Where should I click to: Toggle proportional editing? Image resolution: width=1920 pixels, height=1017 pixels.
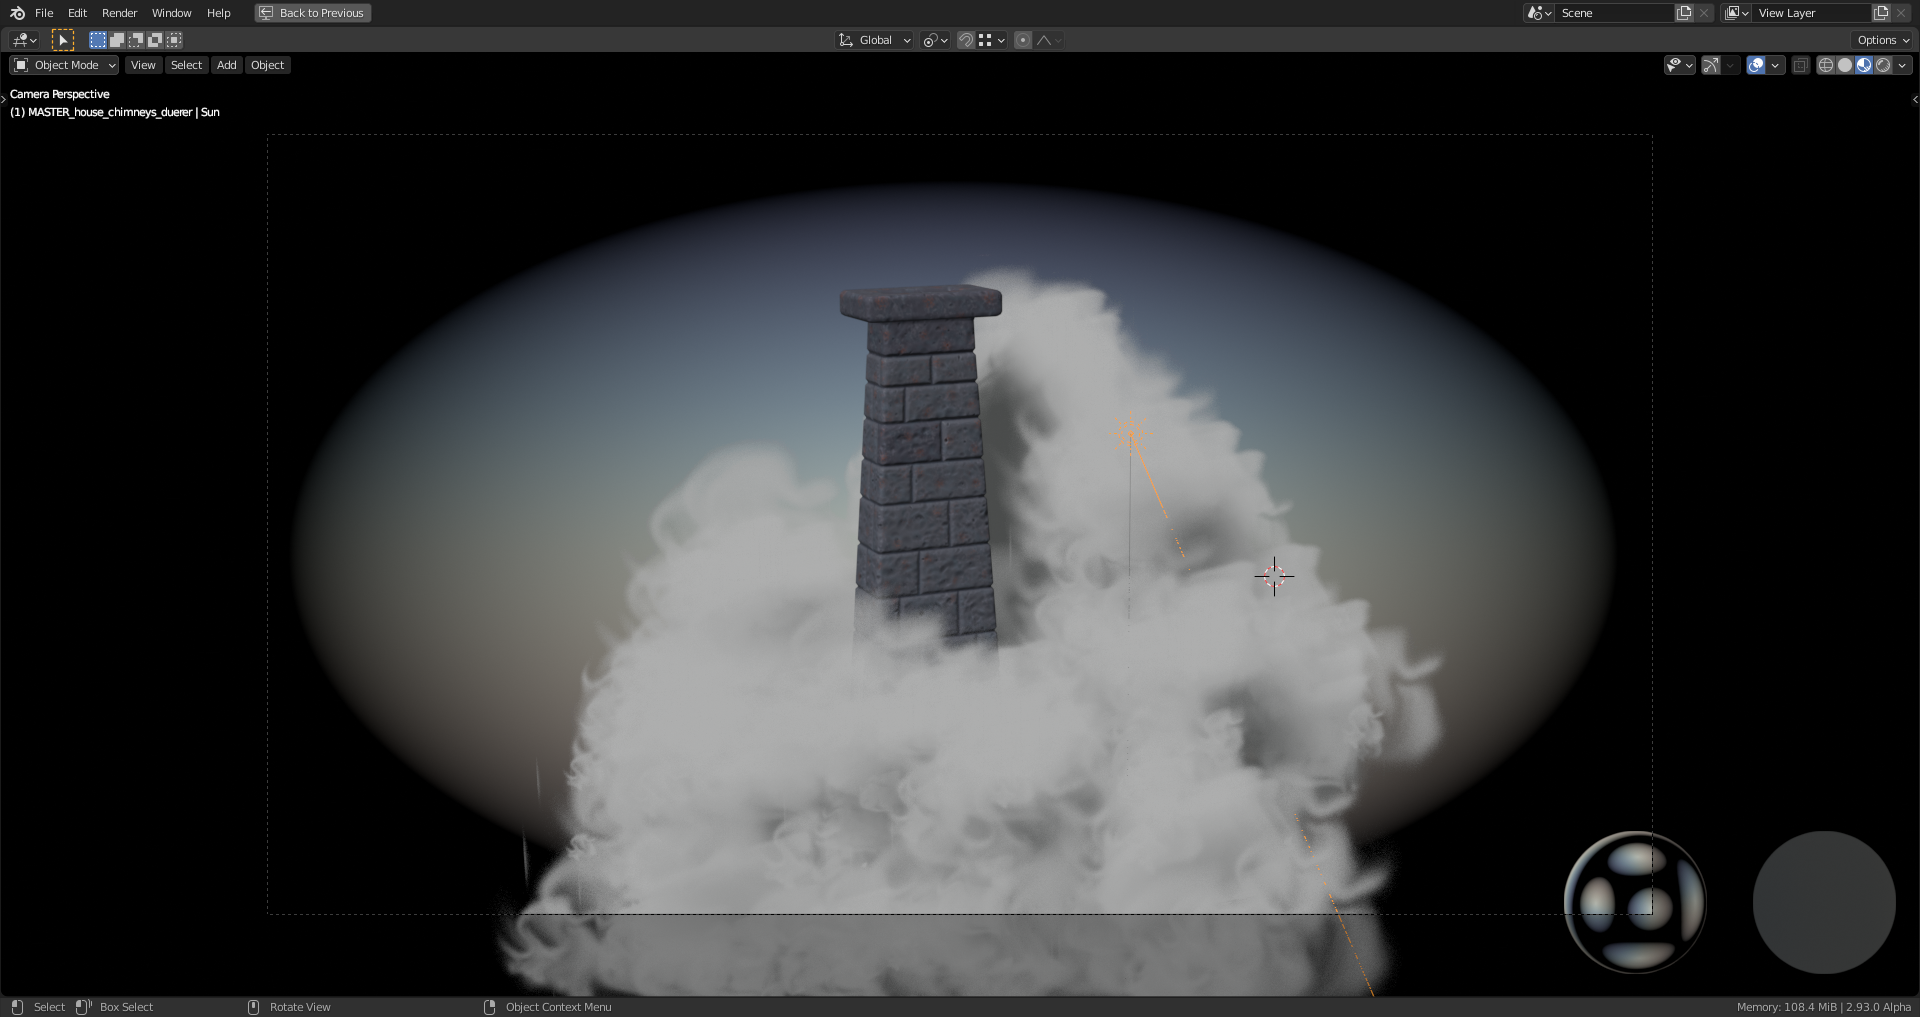(1022, 40)
